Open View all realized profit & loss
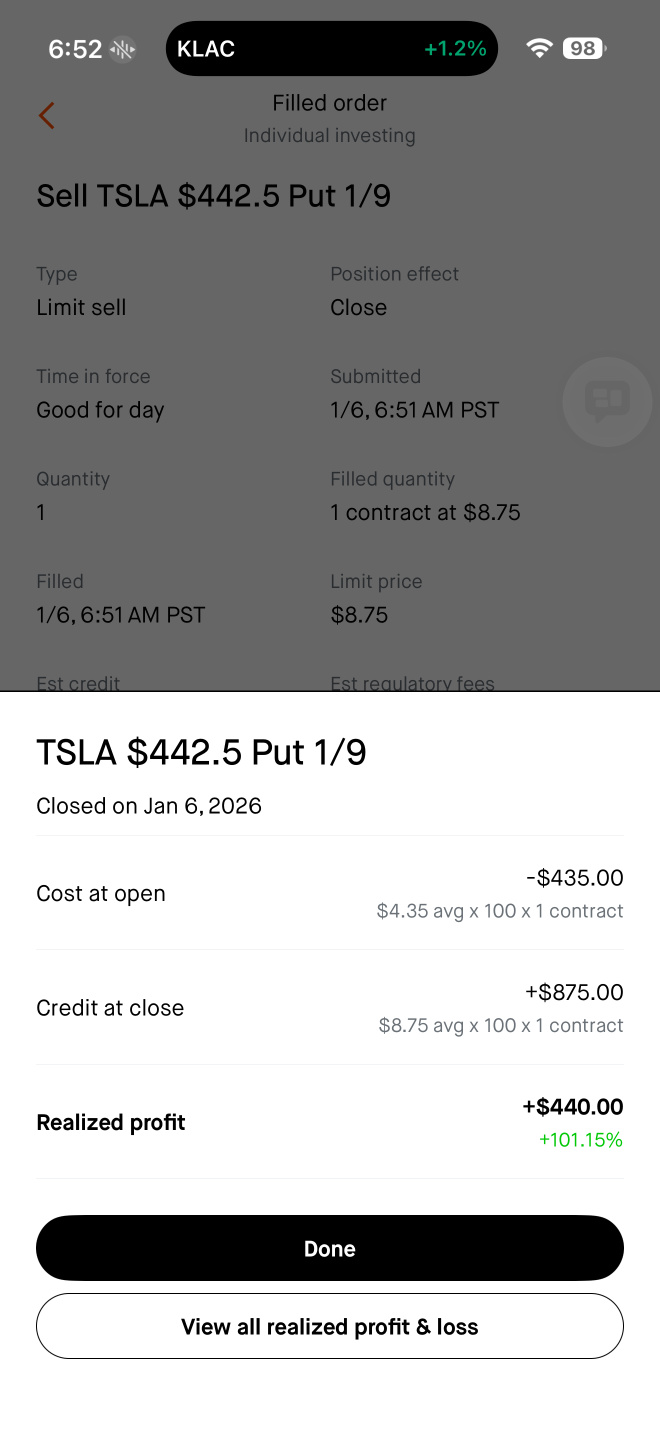Viewport: 660px width, 1434px height. 330,1326
